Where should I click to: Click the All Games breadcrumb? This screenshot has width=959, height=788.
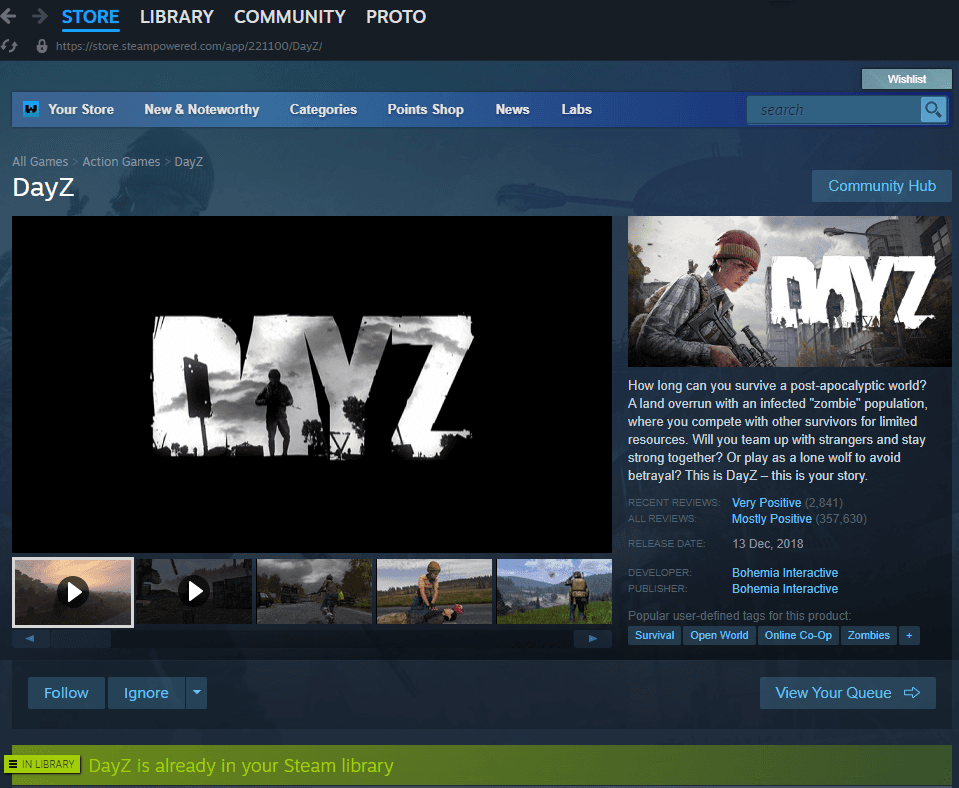(40, 162)
